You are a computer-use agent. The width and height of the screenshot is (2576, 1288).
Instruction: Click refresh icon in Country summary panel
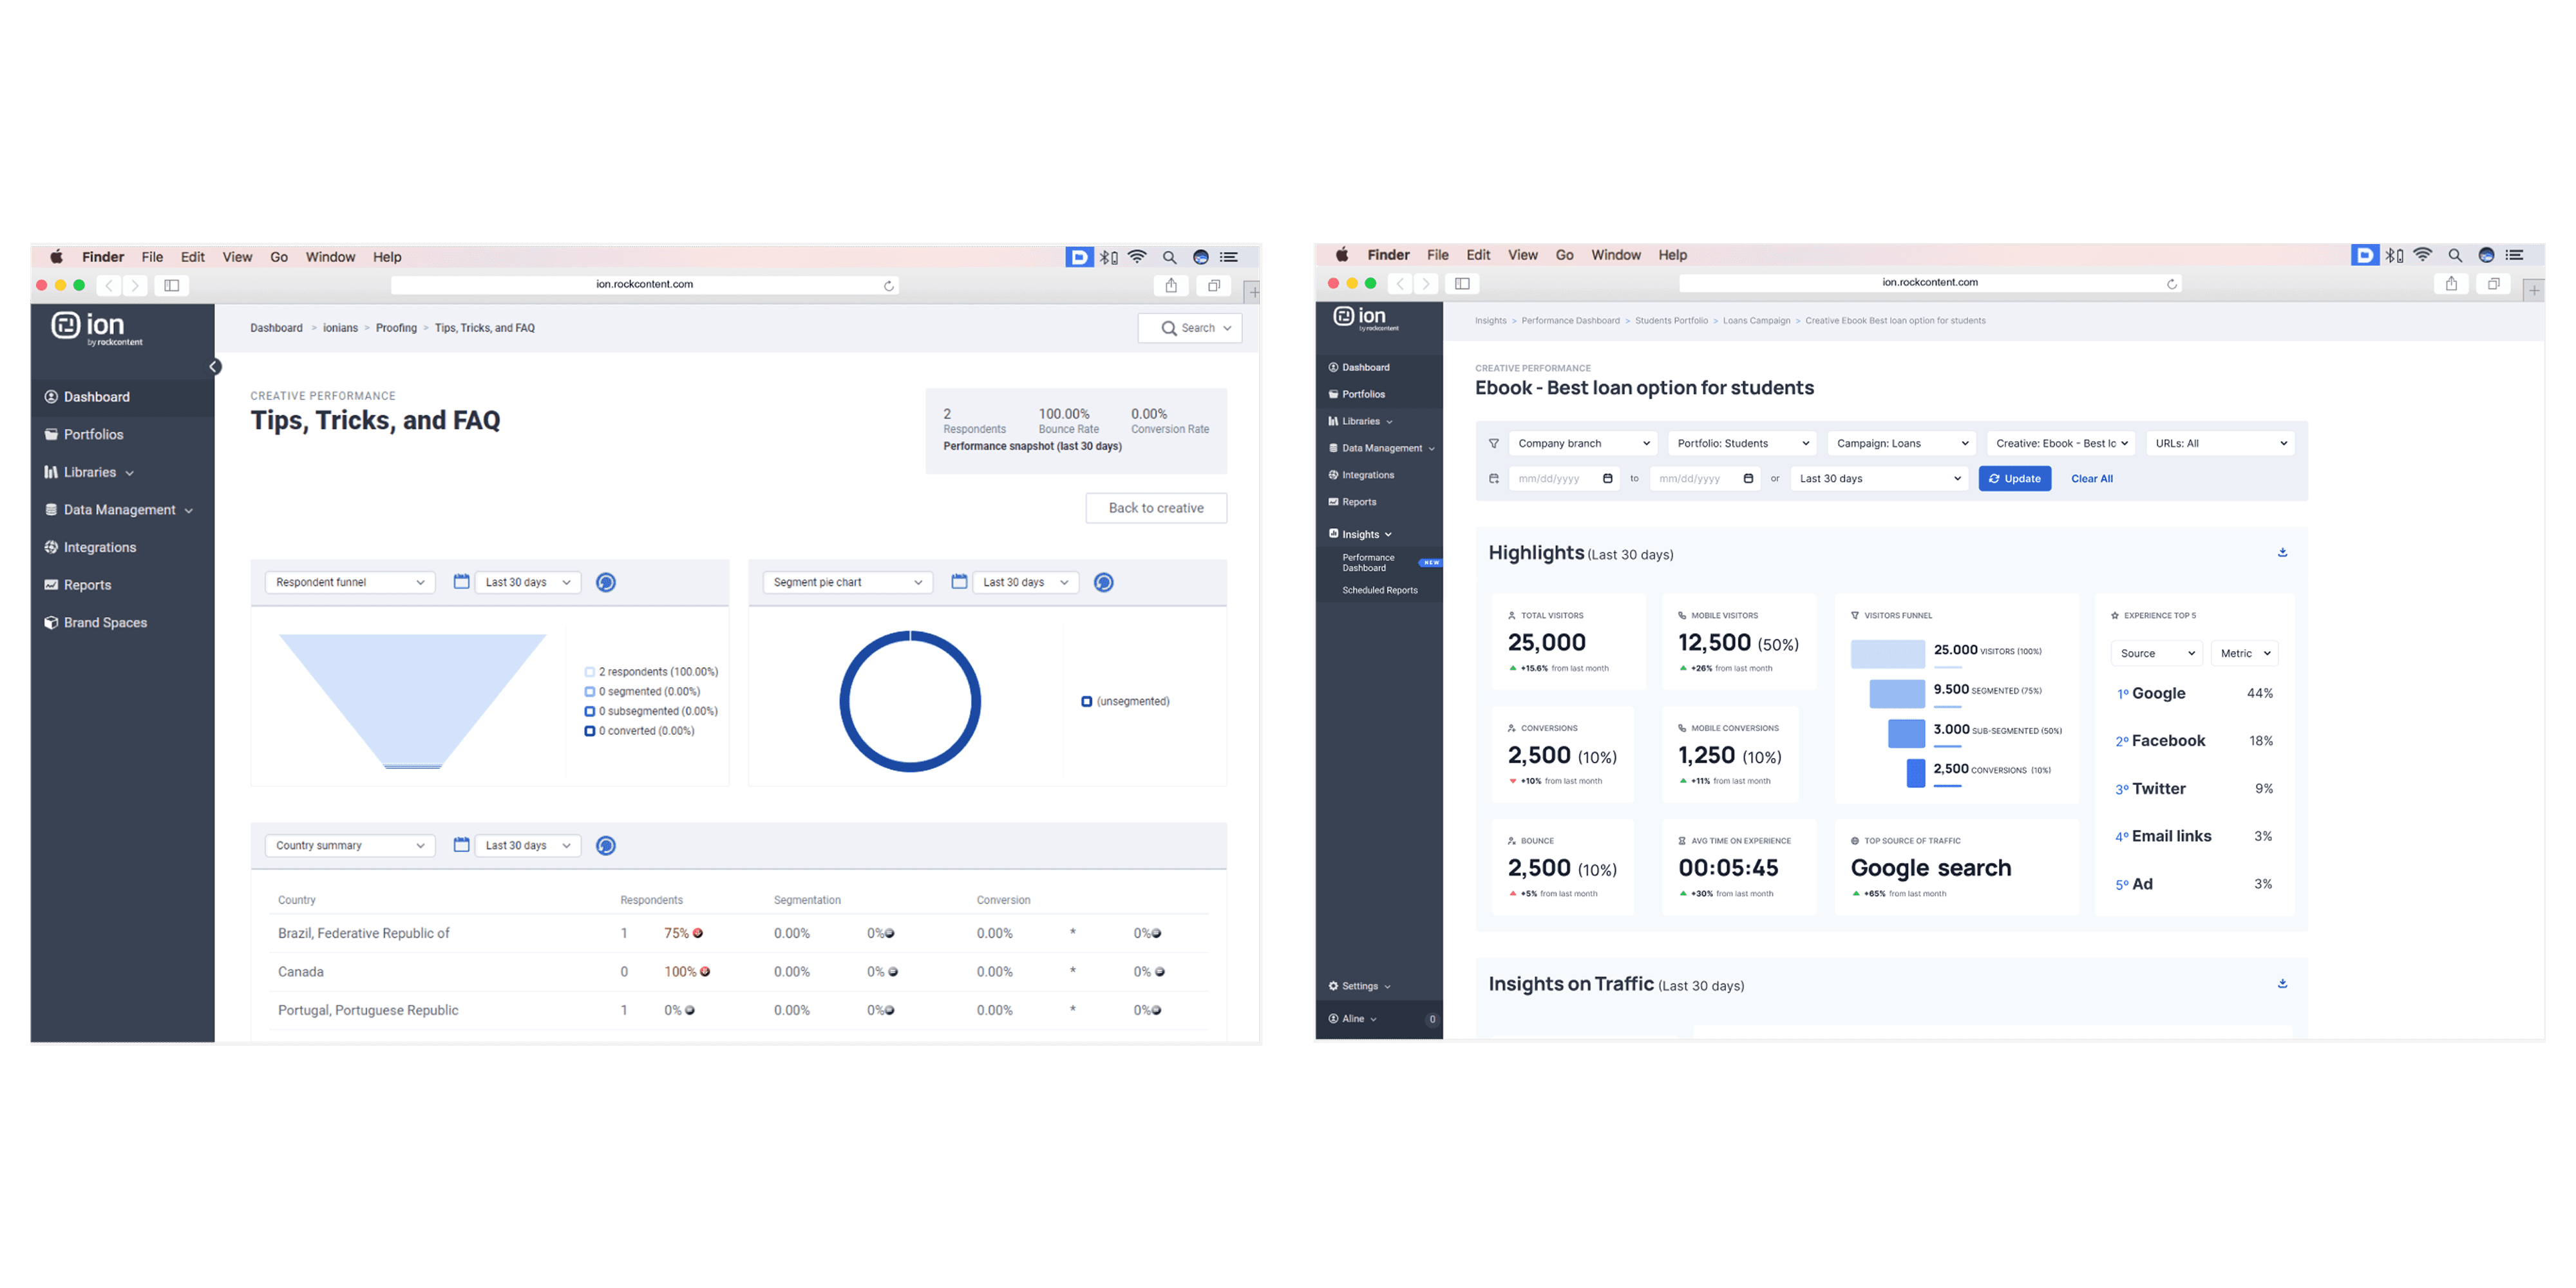[605, 845]
